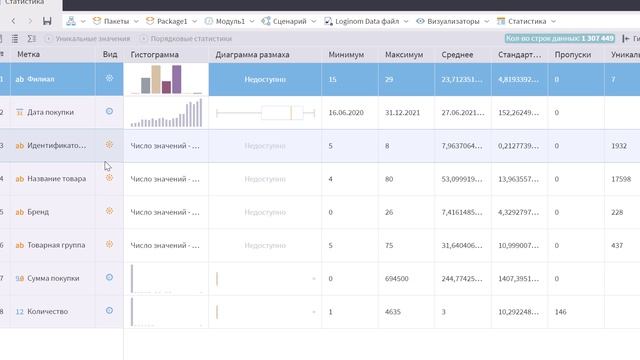
Task: Open dropdown next to workflow tree icon
Action: [x=83, y=21]
